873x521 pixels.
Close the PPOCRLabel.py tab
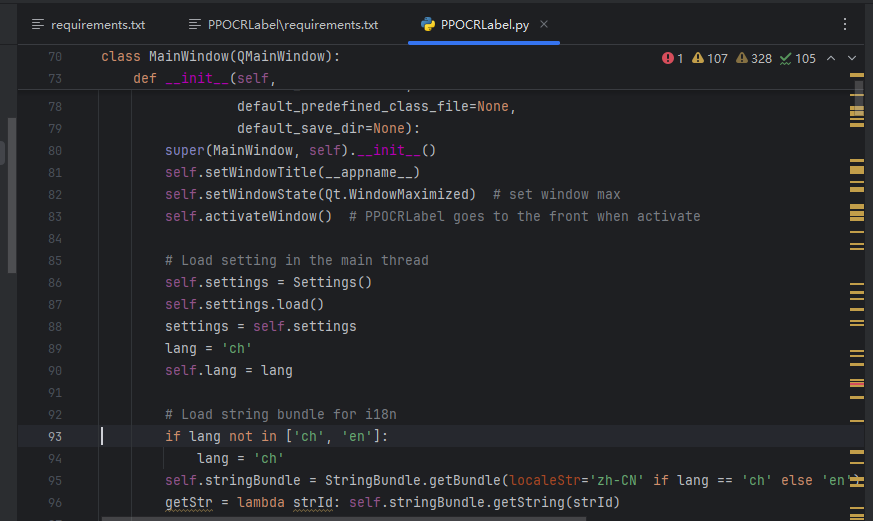[x=544, y=24]
